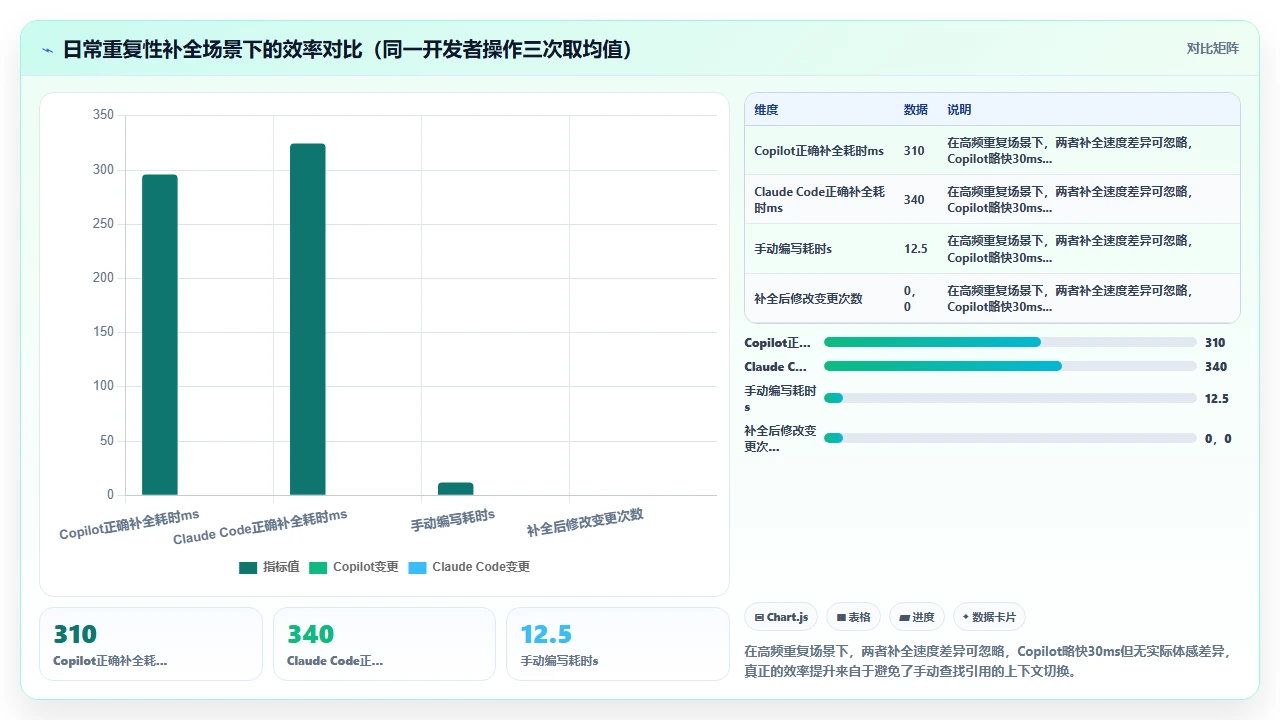Click x-axis label 补全后修改变更次数
This screenshot has width=1280, height=720.
[585, 522]
